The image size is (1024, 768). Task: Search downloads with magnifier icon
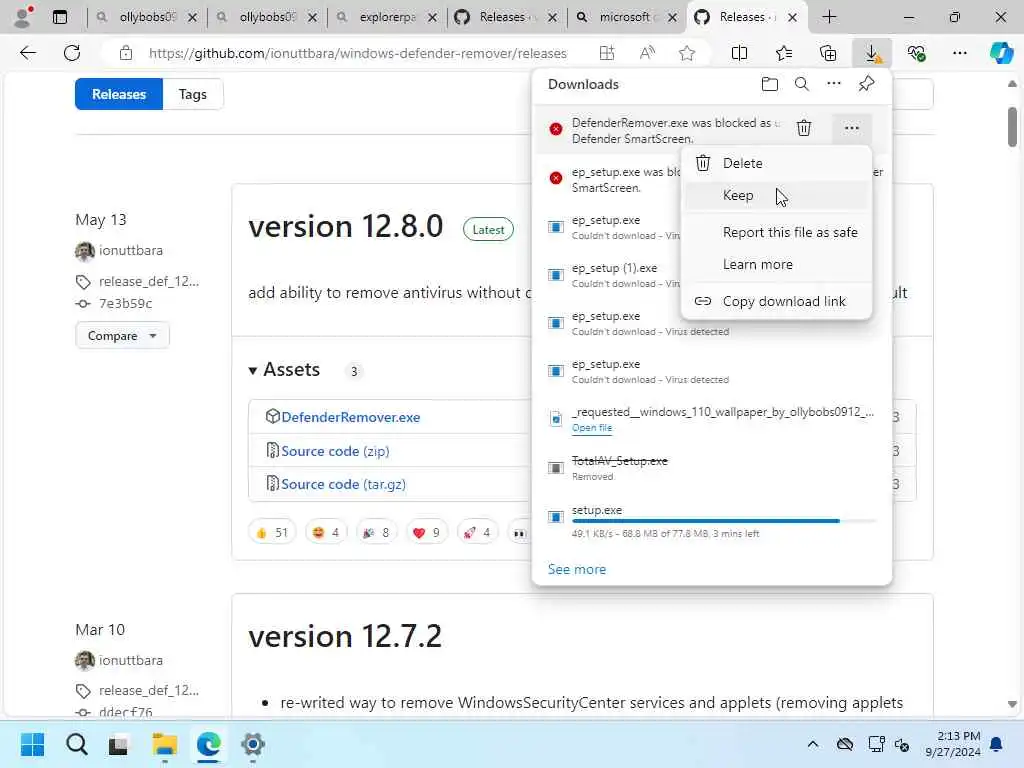pyautogui.click(x=801, y=84)
